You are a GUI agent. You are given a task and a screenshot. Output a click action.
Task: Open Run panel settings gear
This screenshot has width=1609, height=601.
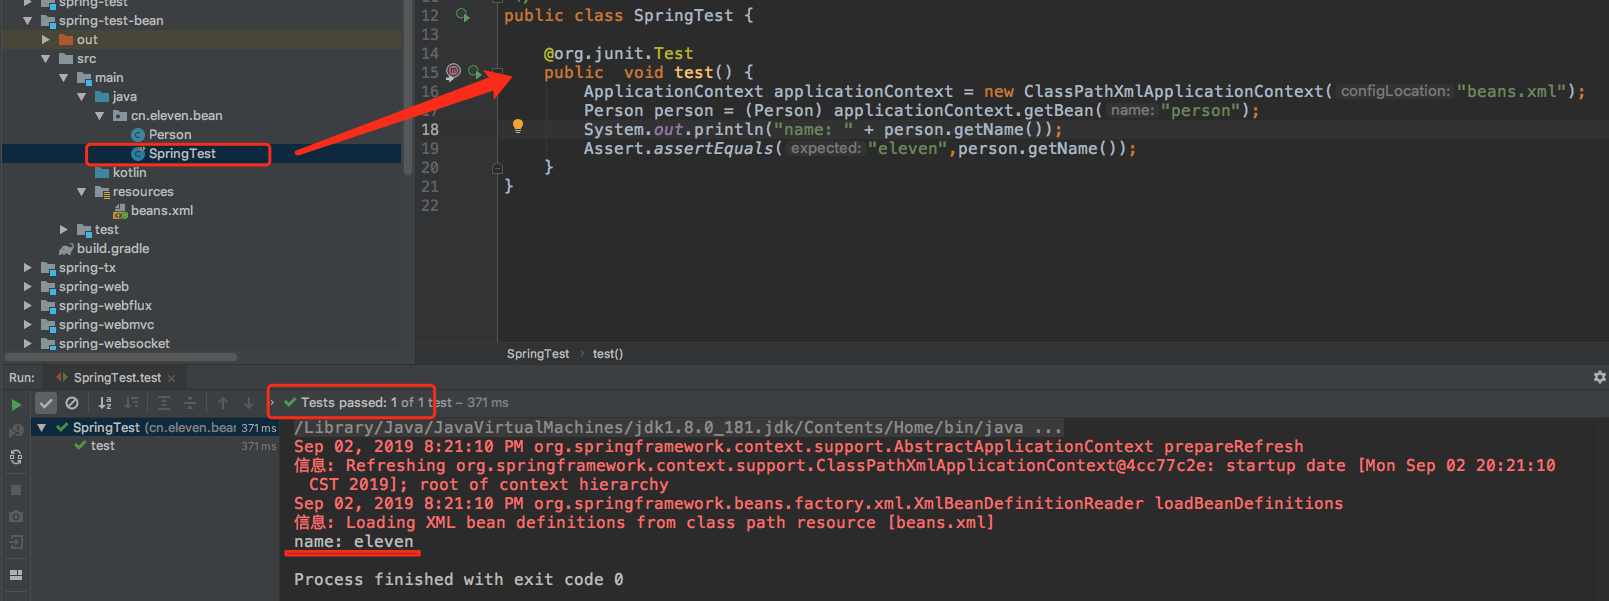[x=1600, y=377]
